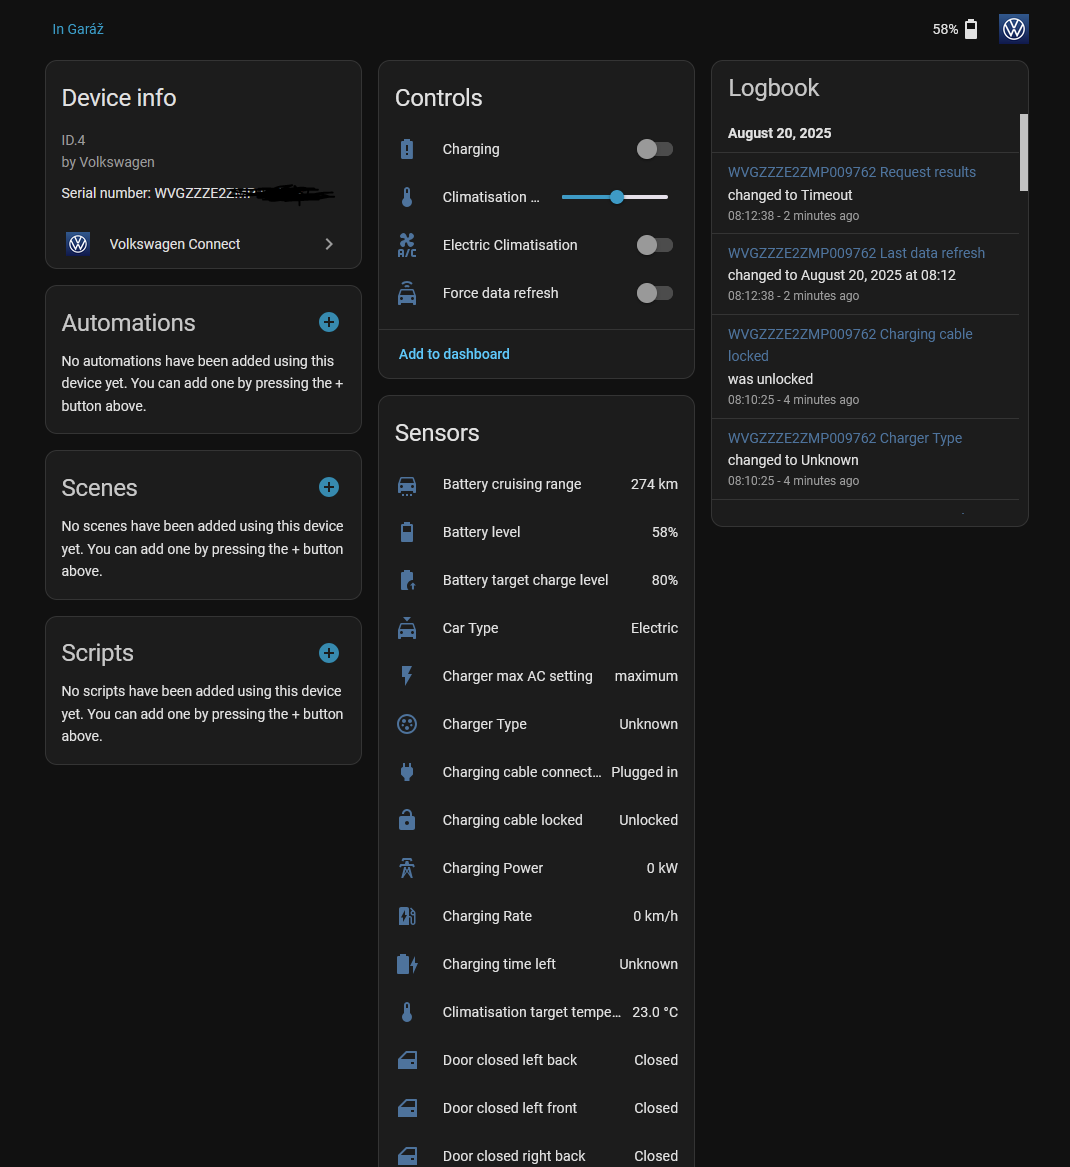
Task: Add a new automation with plus icon
Action: click(328, 322)
